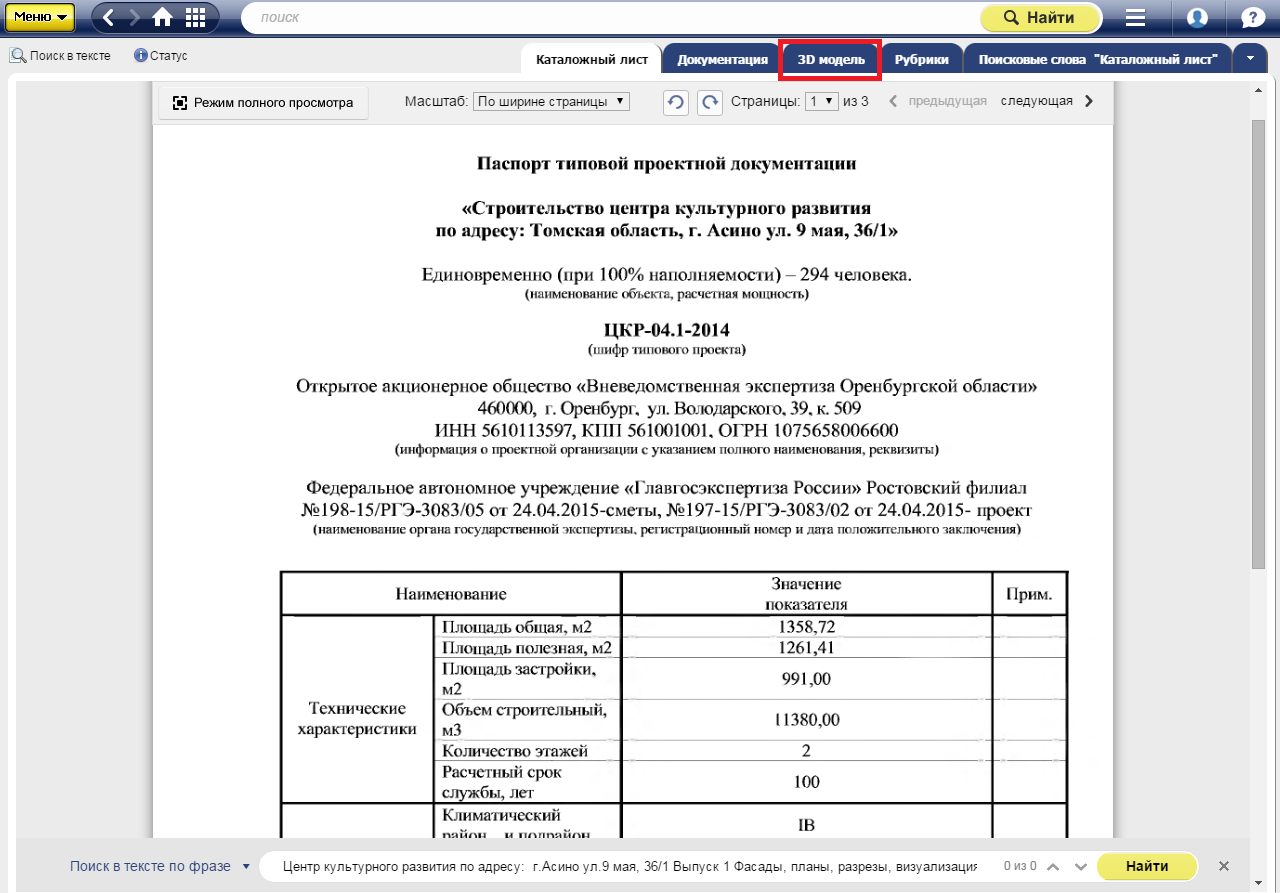Expand the yellow Меню dropdown
Viewport: 1280px width, 893px height.
pos(40,17)
